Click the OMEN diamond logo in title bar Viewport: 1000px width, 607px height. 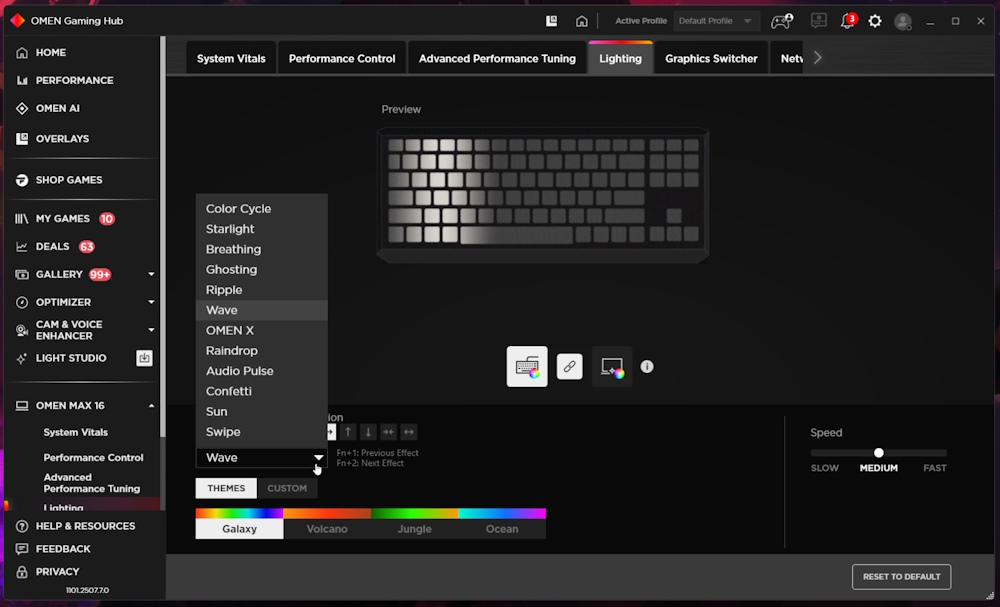[x=18, y=20]
